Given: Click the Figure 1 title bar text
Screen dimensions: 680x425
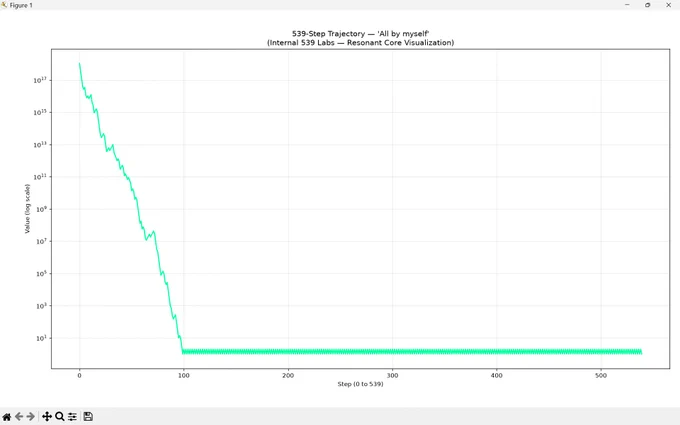Looking at the screenshot, I should [21, 5].
